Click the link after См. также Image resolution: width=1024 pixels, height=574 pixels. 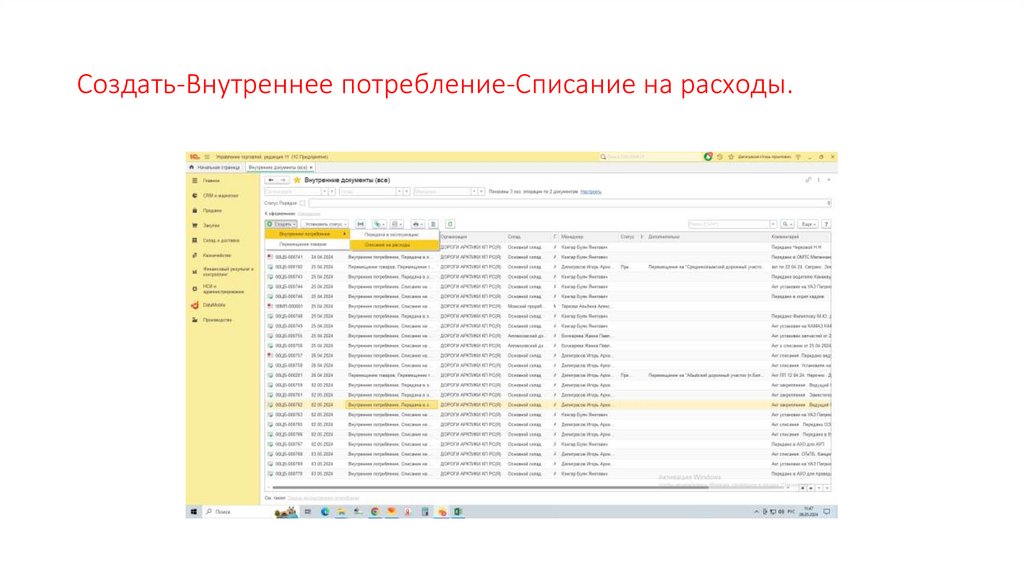pyautogui.click(x=323, y=498)
